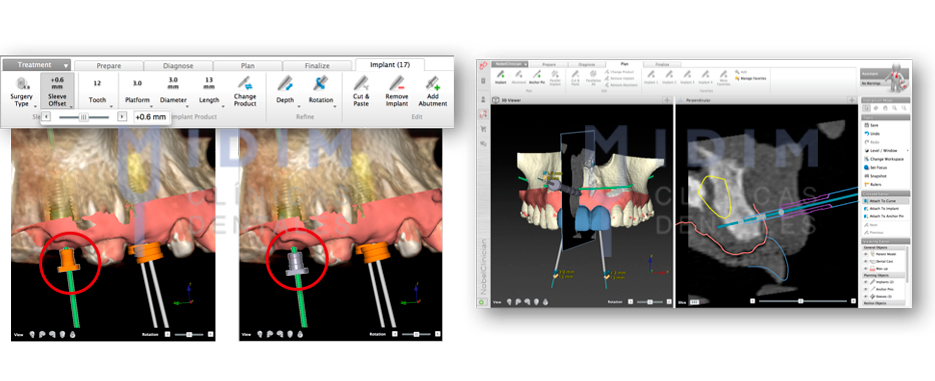The height and width of the screenshot is (381, 935).
Task: Click Remove Implant in the Implant (17) ribbon
Action: [397, 91]
